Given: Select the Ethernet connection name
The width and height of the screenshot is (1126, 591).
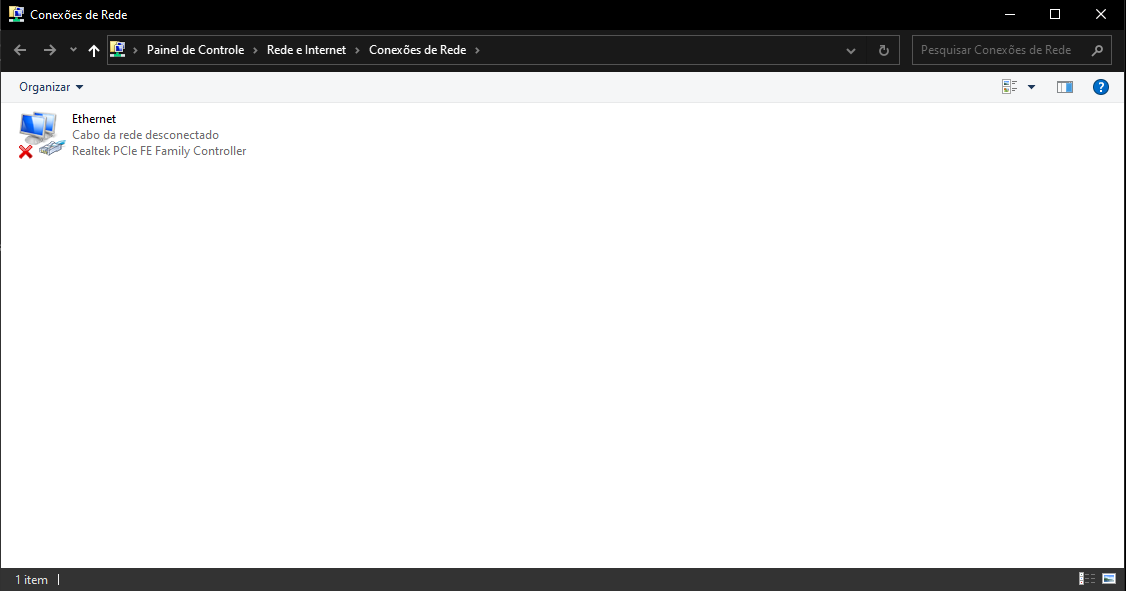Looking at the screenshot, I should click(94, 118).
